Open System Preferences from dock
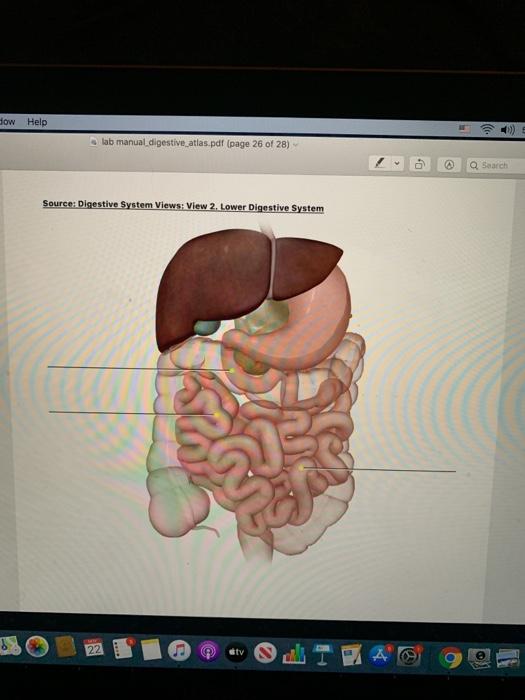The image size is (525, 700). click(408, 656)
